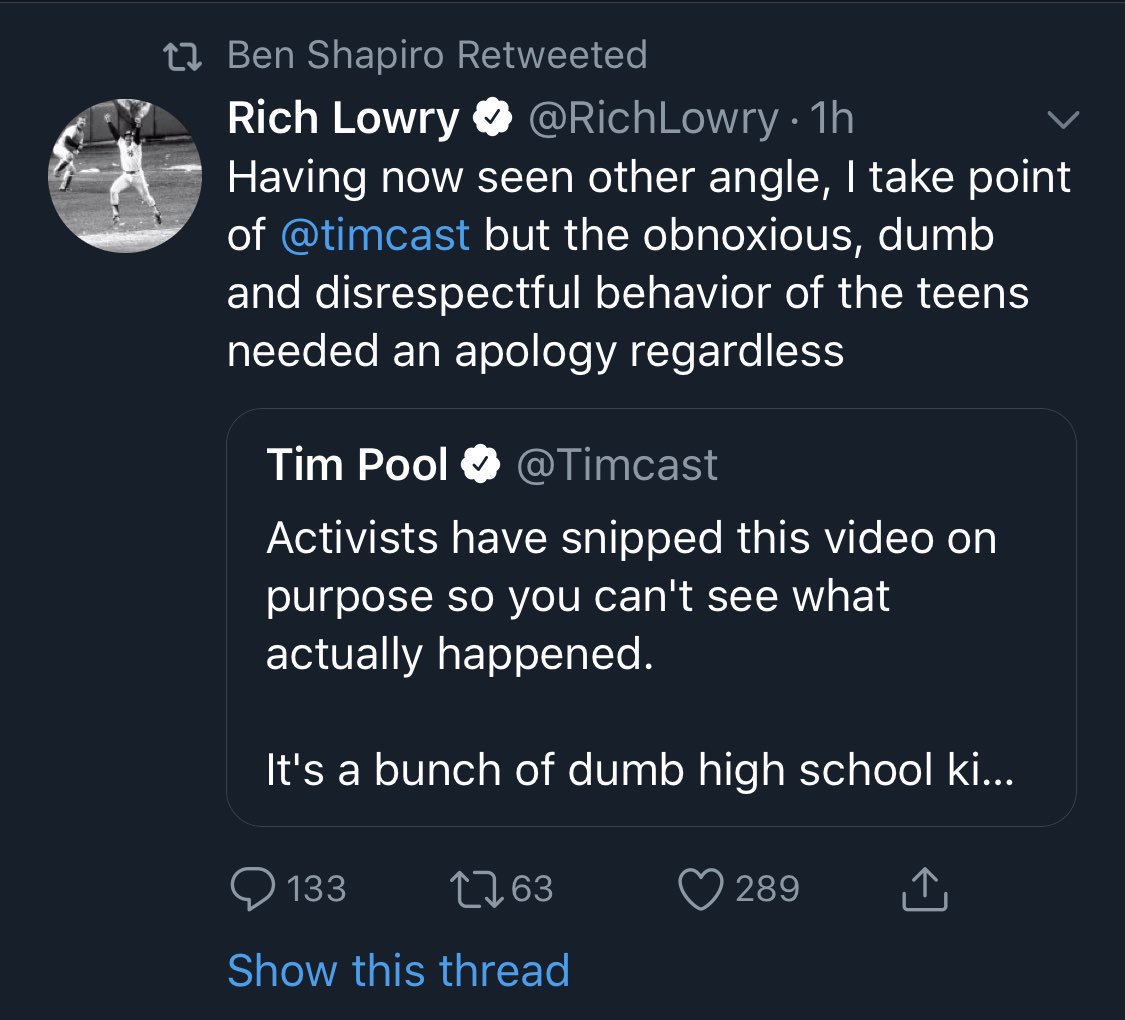The image size is (1125, 1020).
Task: Click the small retweet icon above the tweet
Action: (182, 57)
